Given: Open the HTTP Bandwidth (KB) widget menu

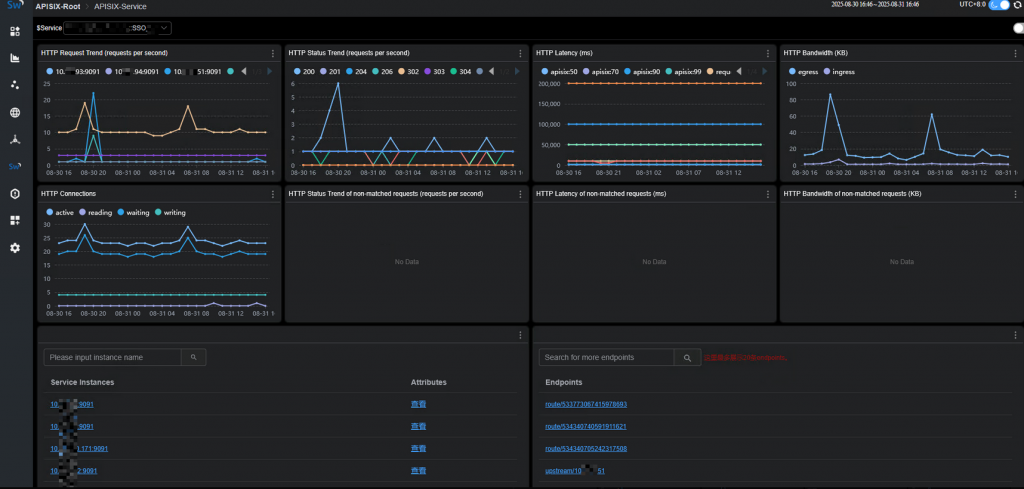Looking at the screenshot, I should tap(1016, 54).
